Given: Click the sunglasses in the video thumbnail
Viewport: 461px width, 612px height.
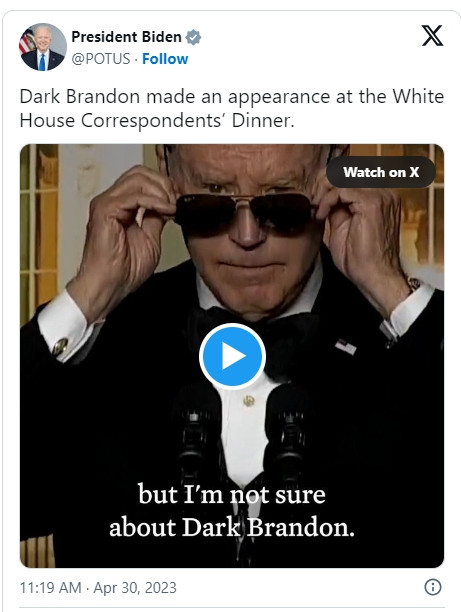Looking at the screenshot, I should click(245, 214).
